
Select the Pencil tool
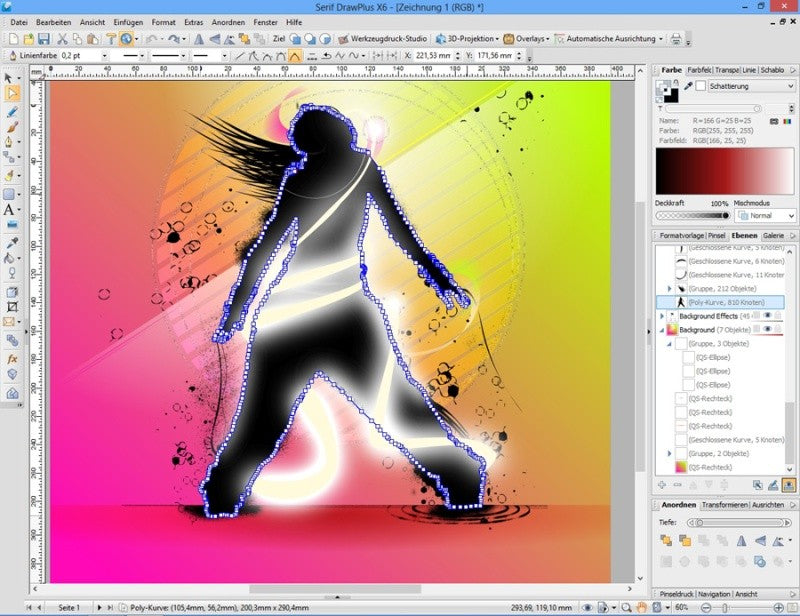click(x=12, y=111)
